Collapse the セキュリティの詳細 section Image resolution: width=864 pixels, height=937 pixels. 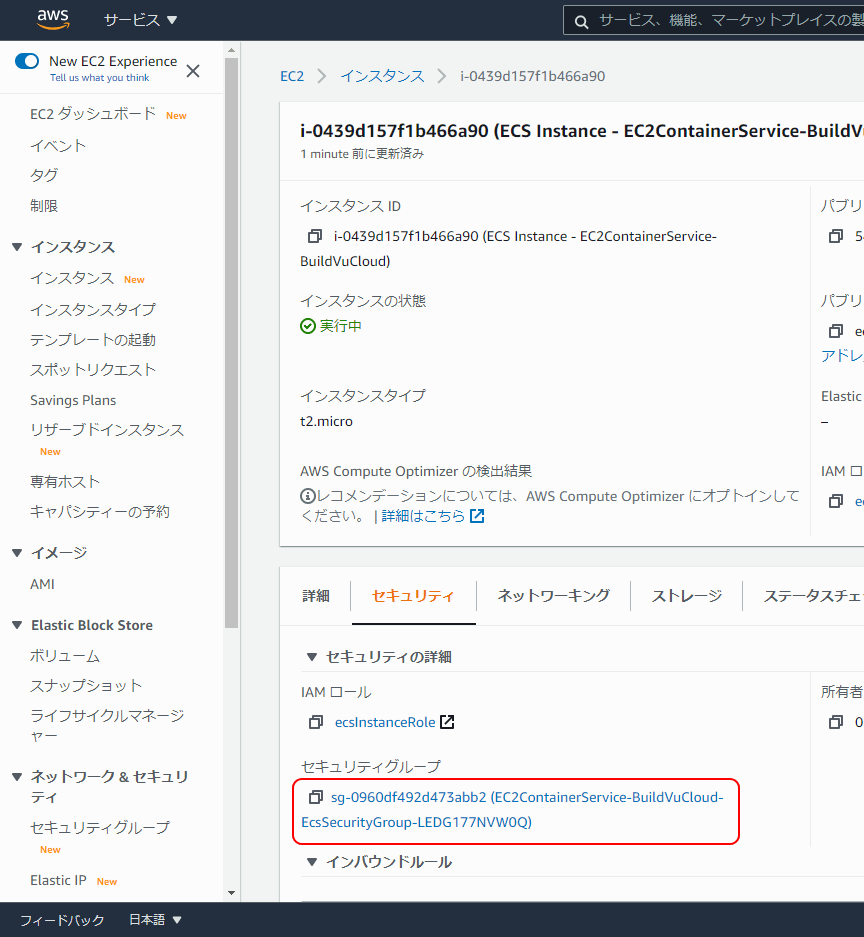[x=311, y=657]
